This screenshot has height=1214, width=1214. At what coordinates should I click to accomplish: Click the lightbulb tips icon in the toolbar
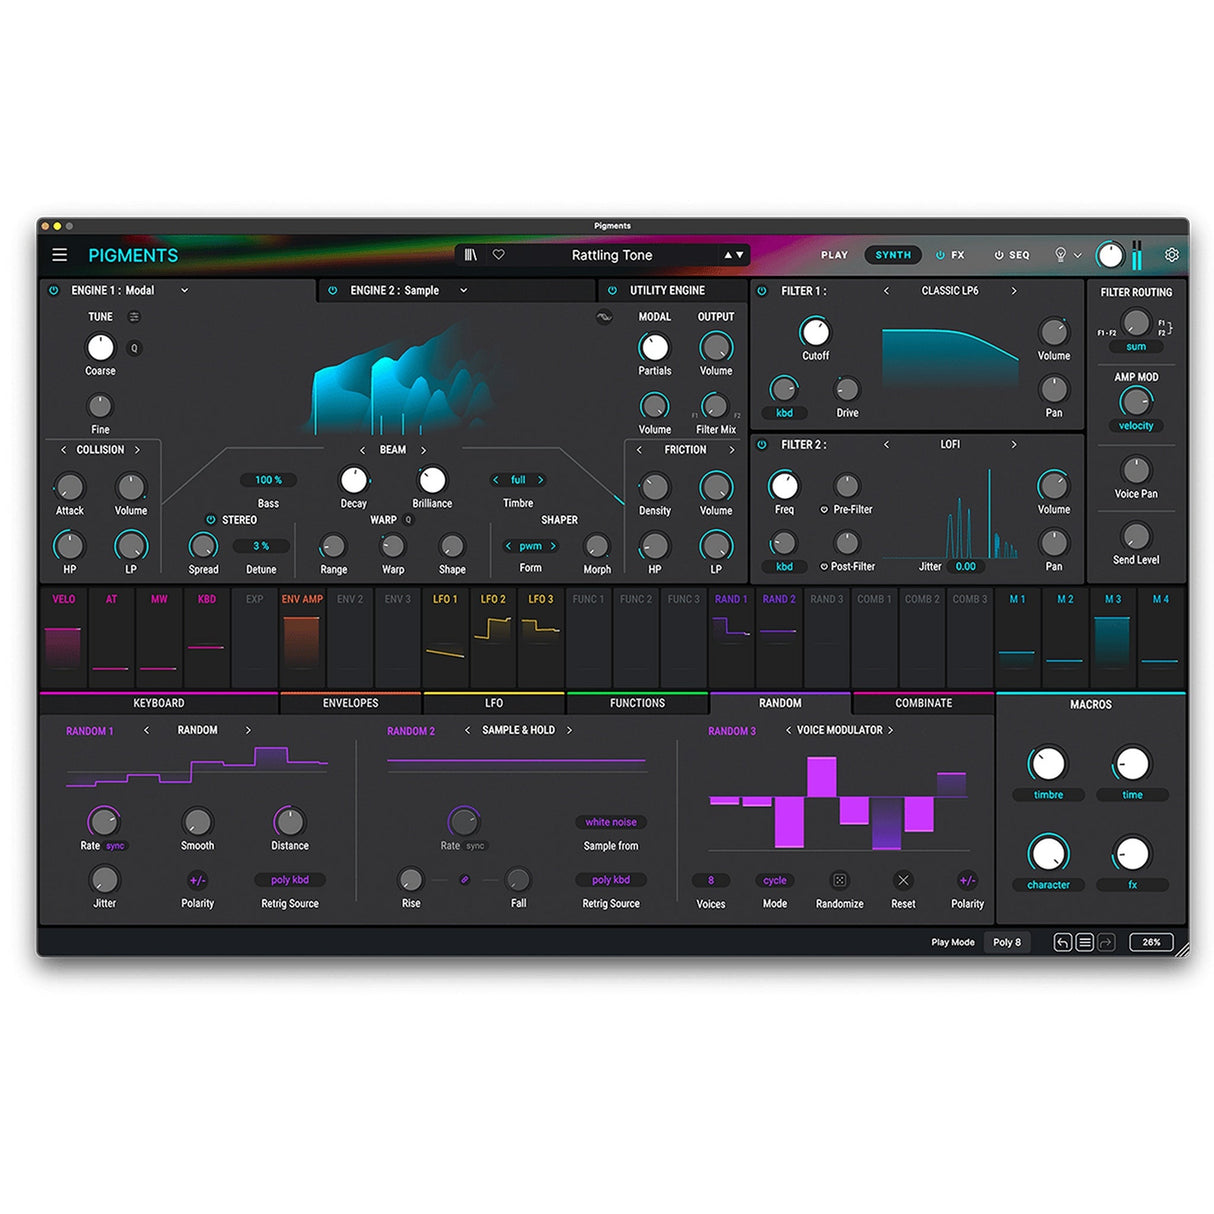click(x=1060, y=255)
